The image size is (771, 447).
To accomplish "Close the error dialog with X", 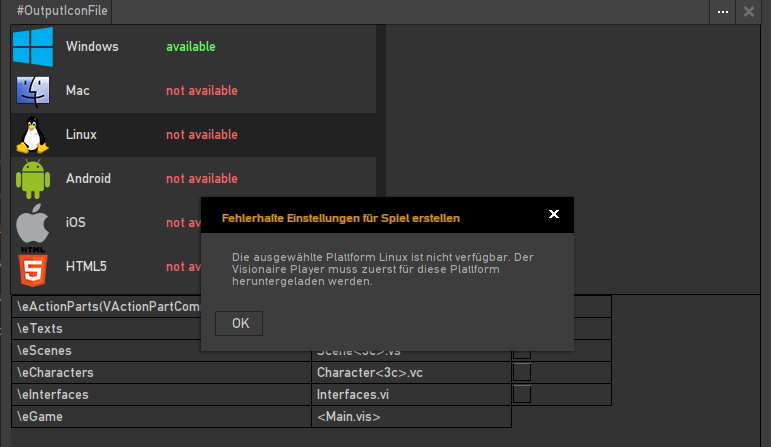I will pyautogui.click(x=554, y=214).
